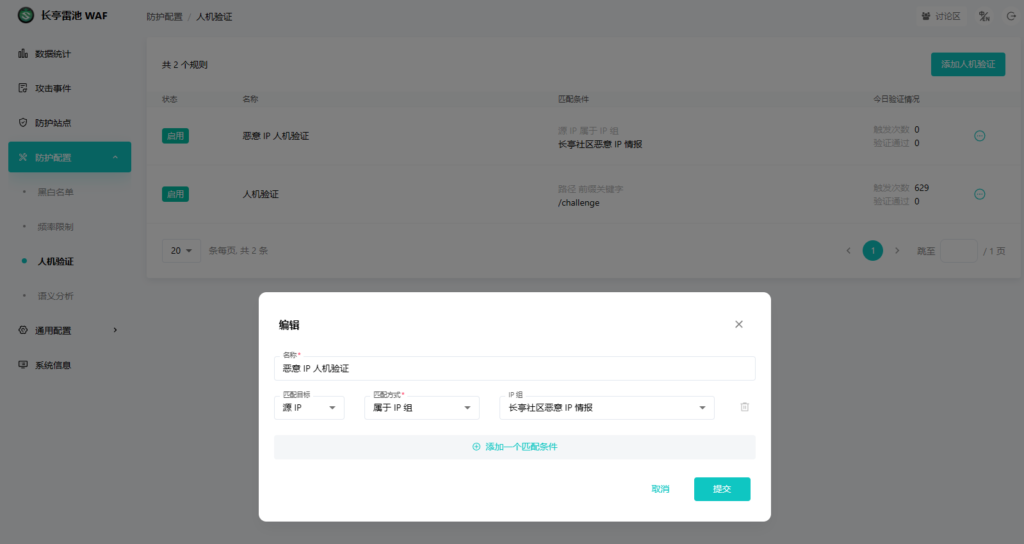Select 人机验证 submenu item
This screenshot has width=1024, height=544.
click(56, 261)
